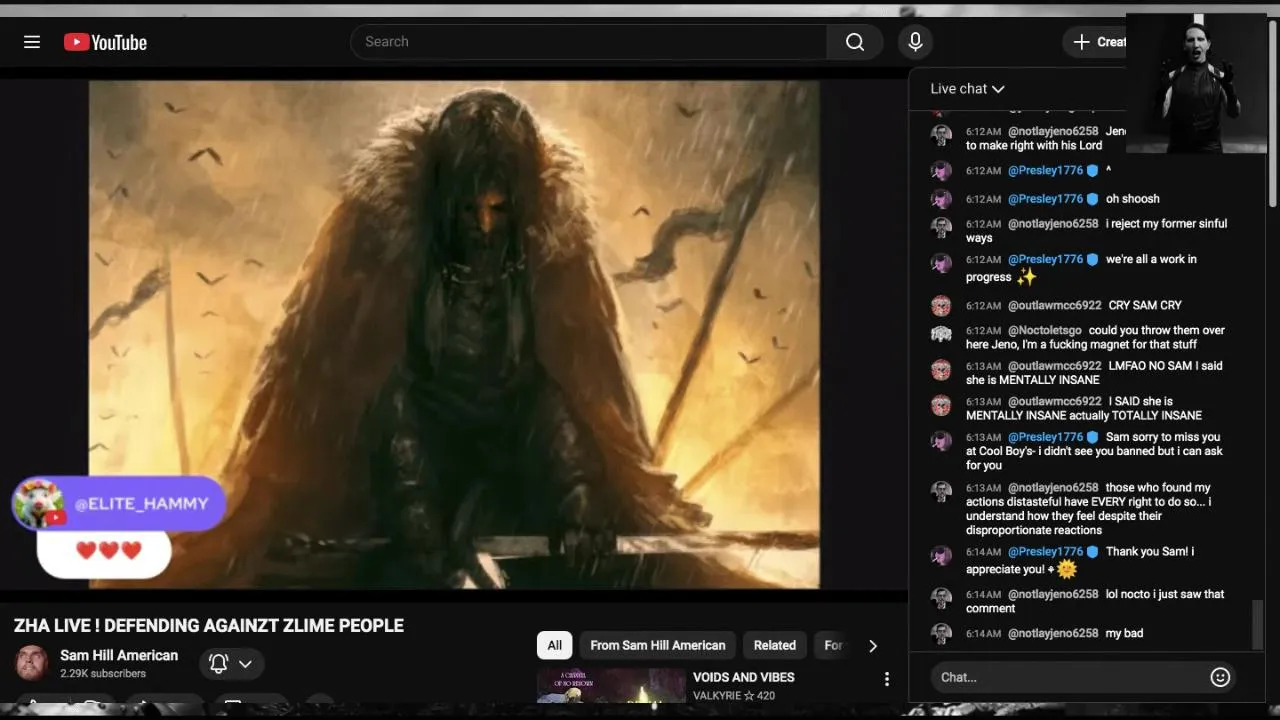Click the live chat scrollbar thumb
This screenshot has width=1280, height=720.
[1258, 625]
